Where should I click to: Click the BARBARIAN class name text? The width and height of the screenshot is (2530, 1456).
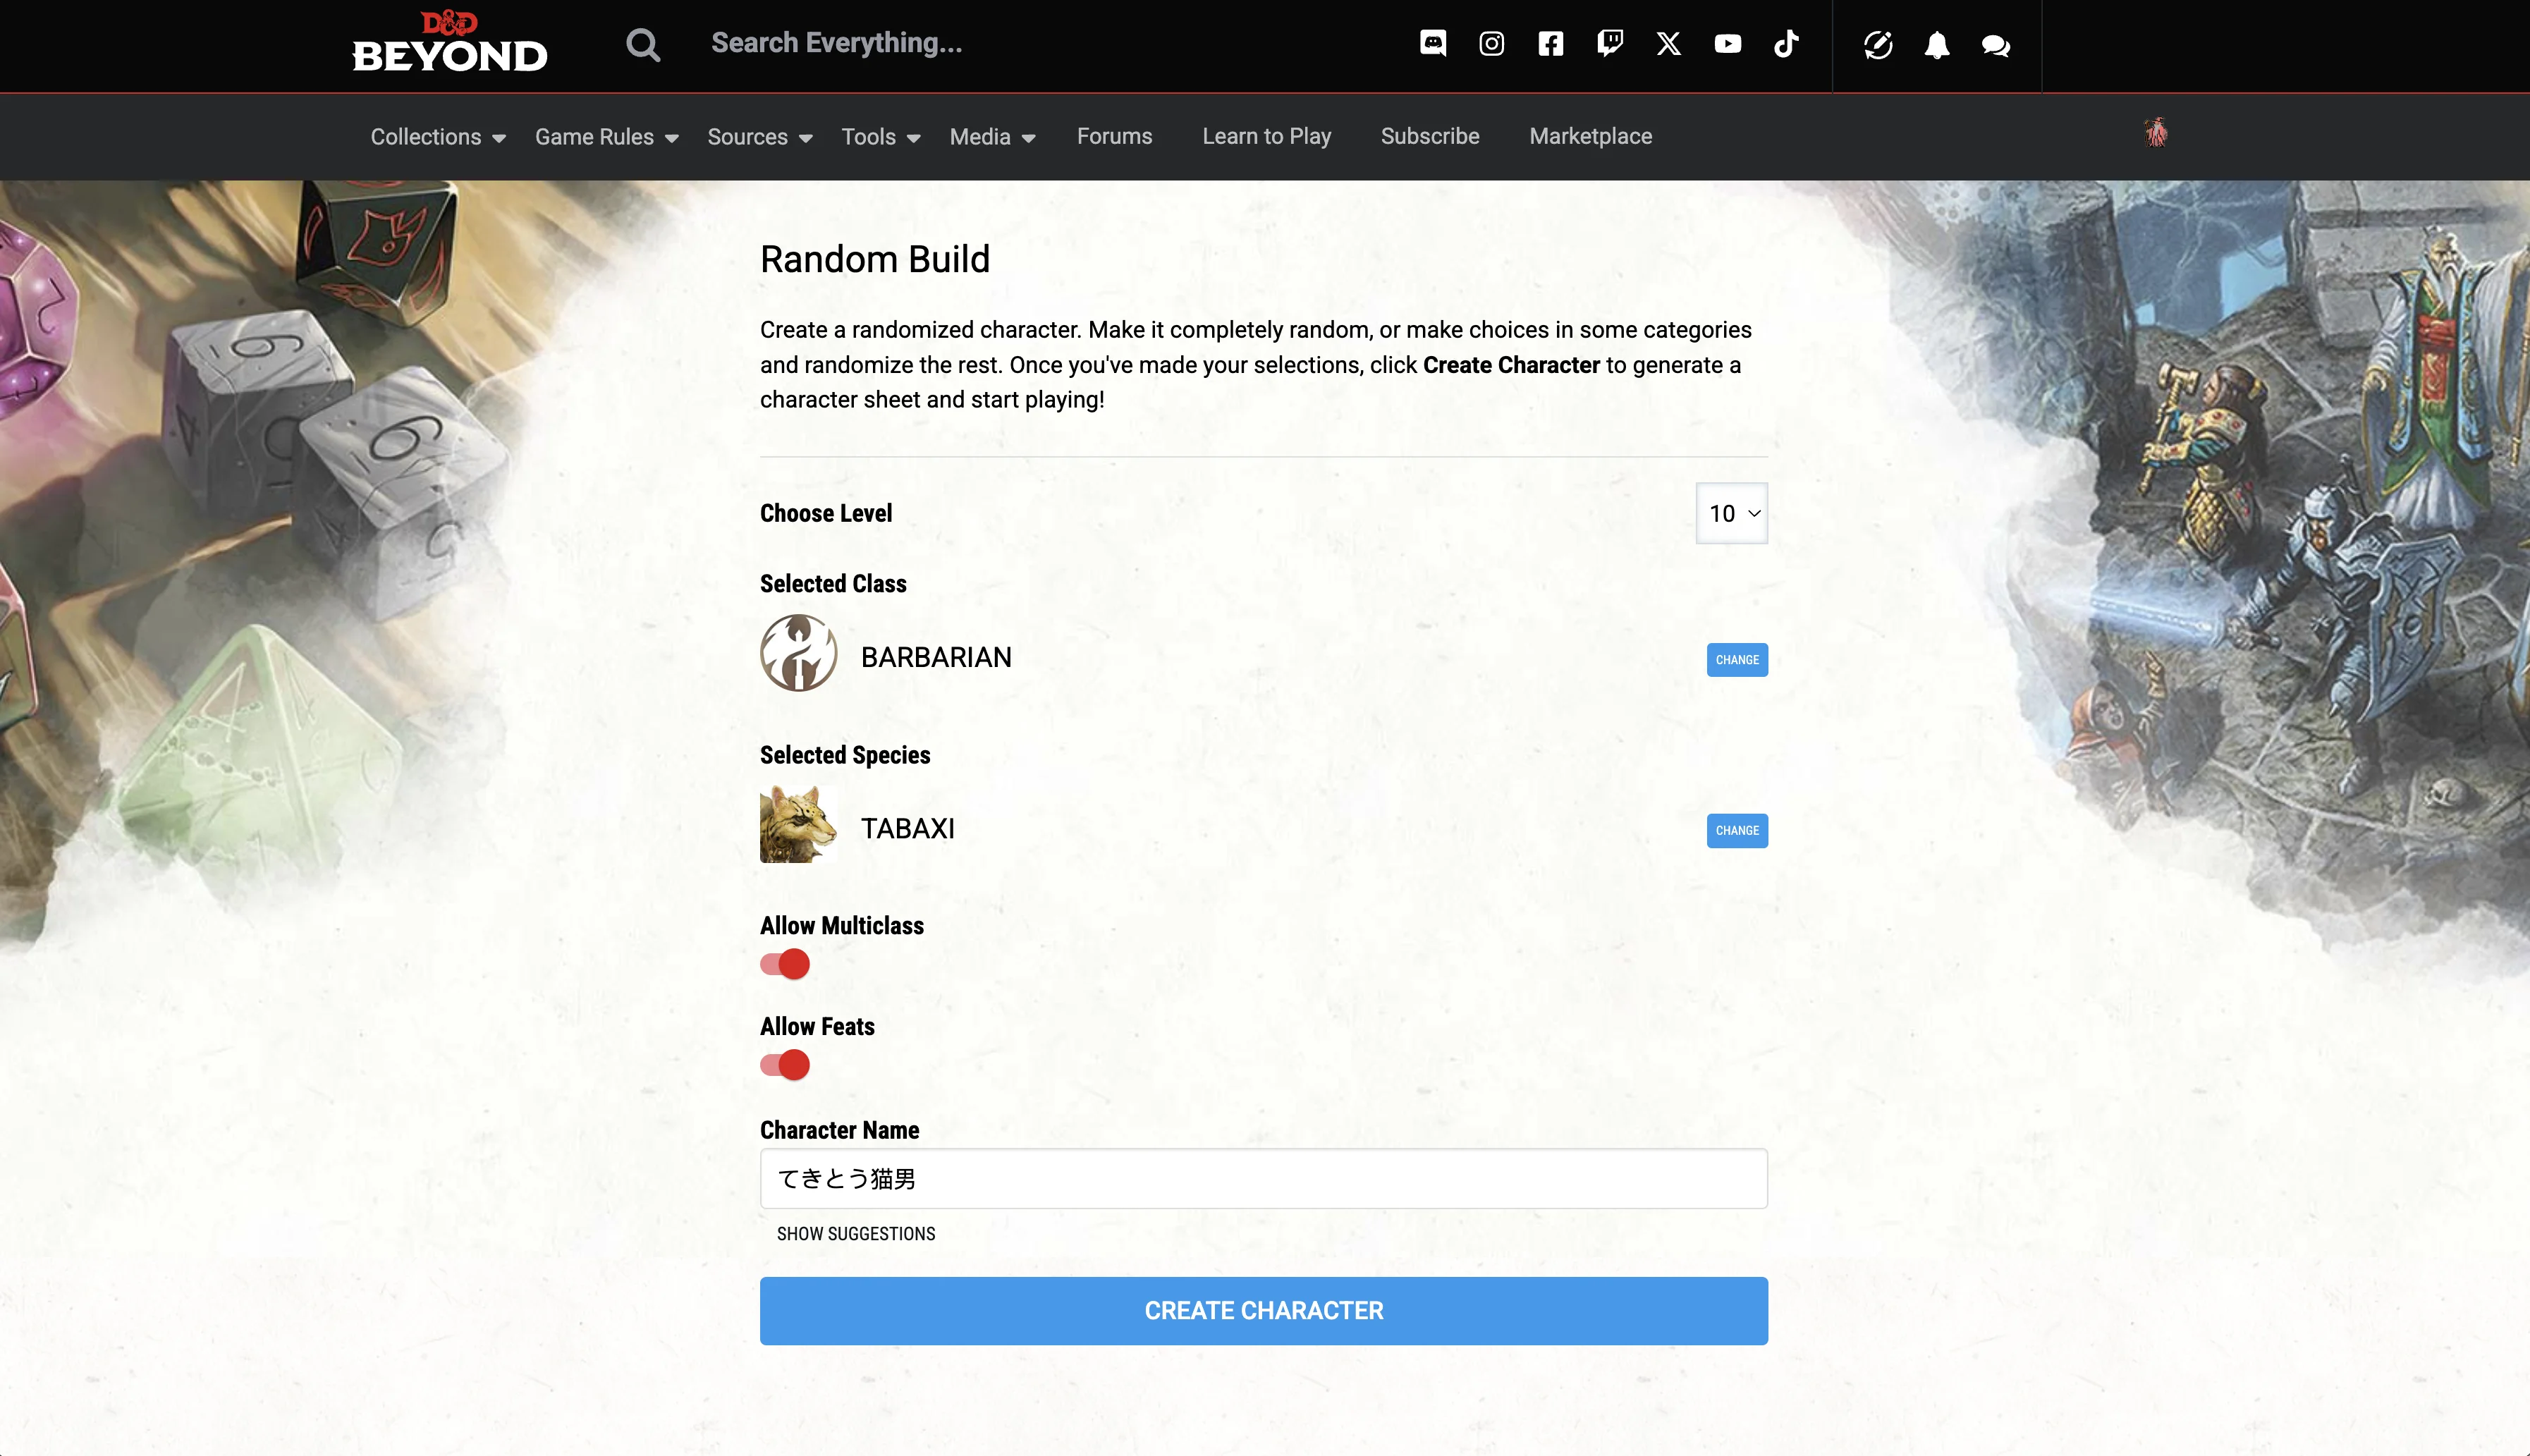[936, 657]
